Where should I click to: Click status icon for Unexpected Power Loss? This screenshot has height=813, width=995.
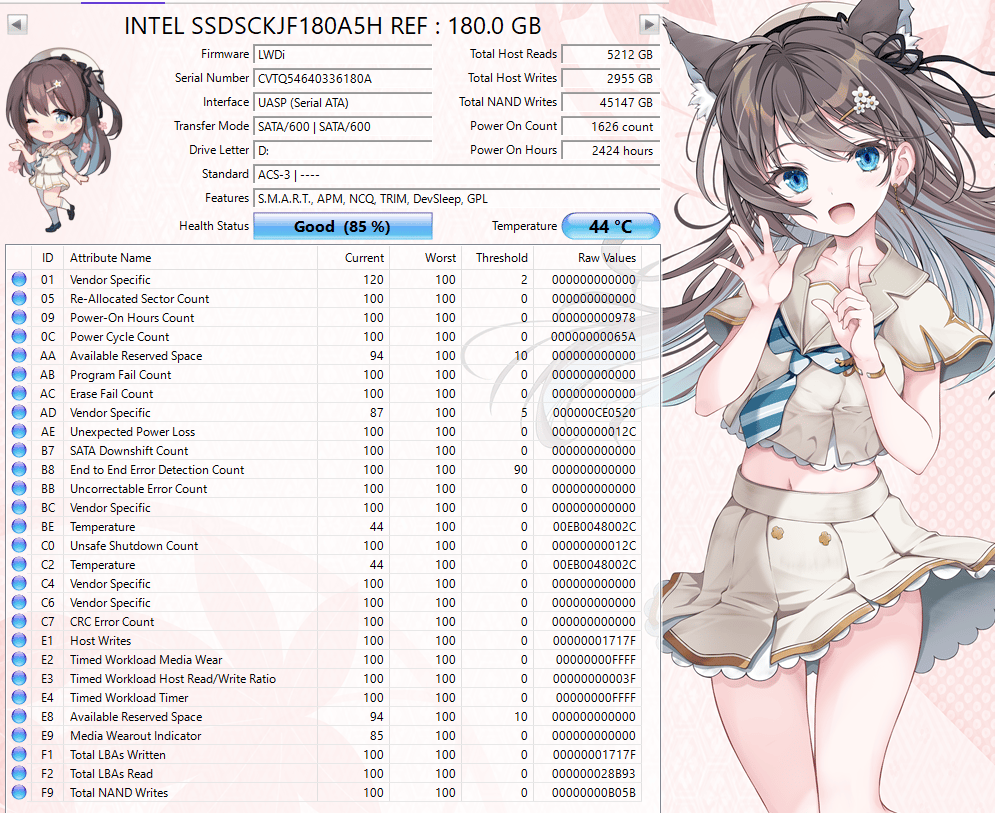tap(19, 432)
